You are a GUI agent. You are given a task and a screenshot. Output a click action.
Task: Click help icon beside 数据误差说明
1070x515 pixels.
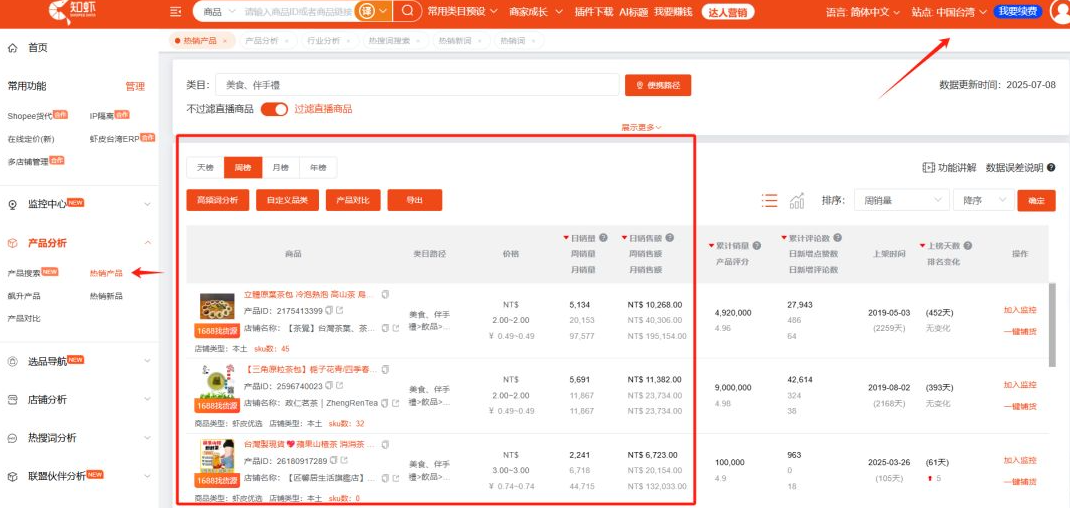click(x=1051, y=167)
